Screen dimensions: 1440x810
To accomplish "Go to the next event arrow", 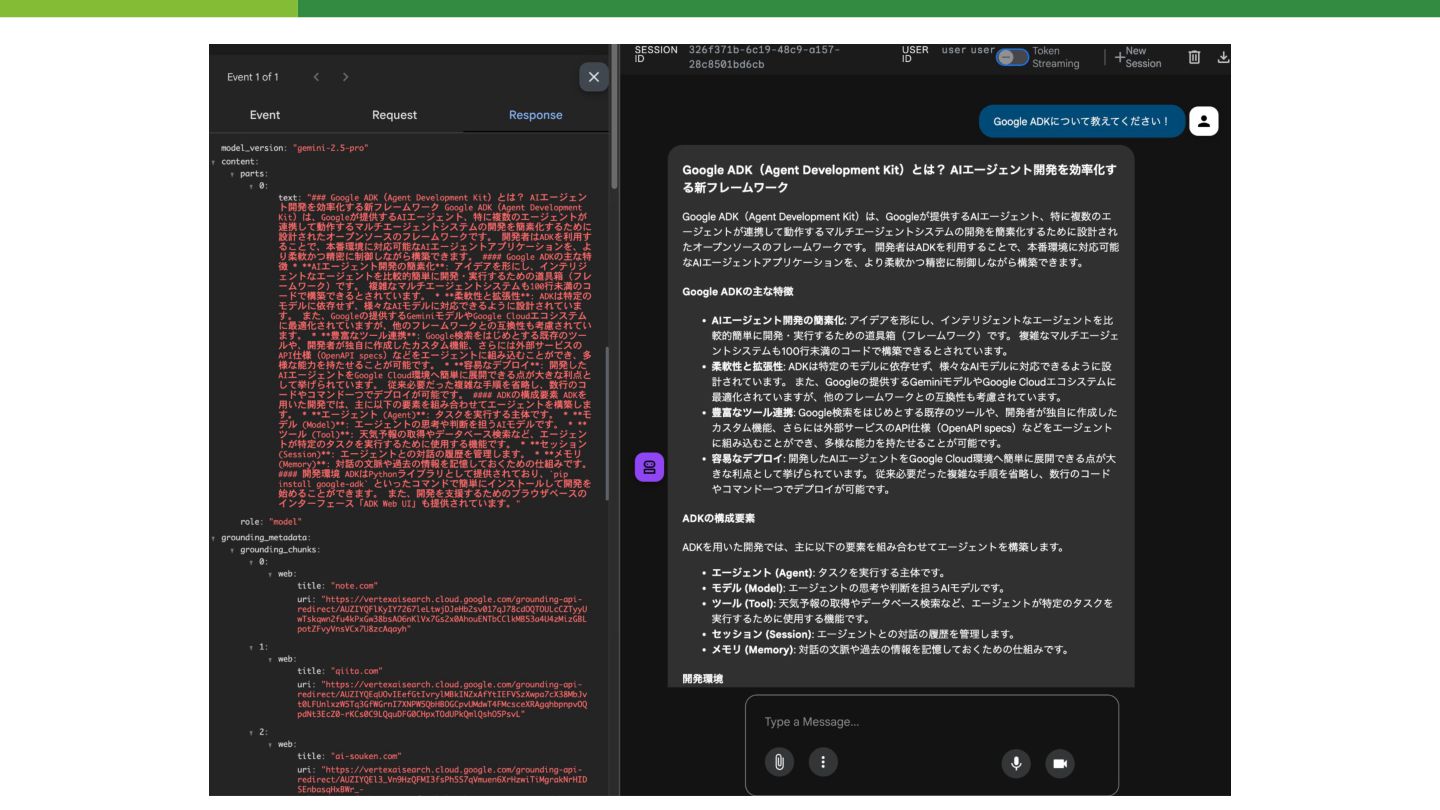I will point(345,77).
